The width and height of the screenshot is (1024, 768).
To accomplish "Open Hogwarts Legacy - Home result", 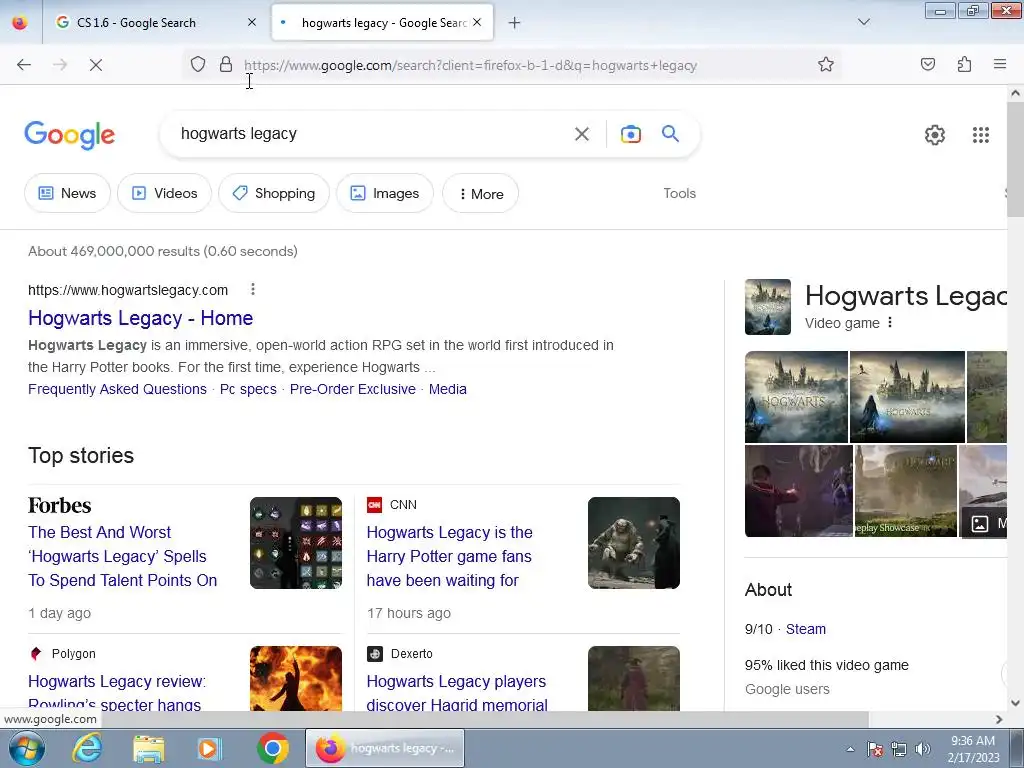I will pos(140,318).
